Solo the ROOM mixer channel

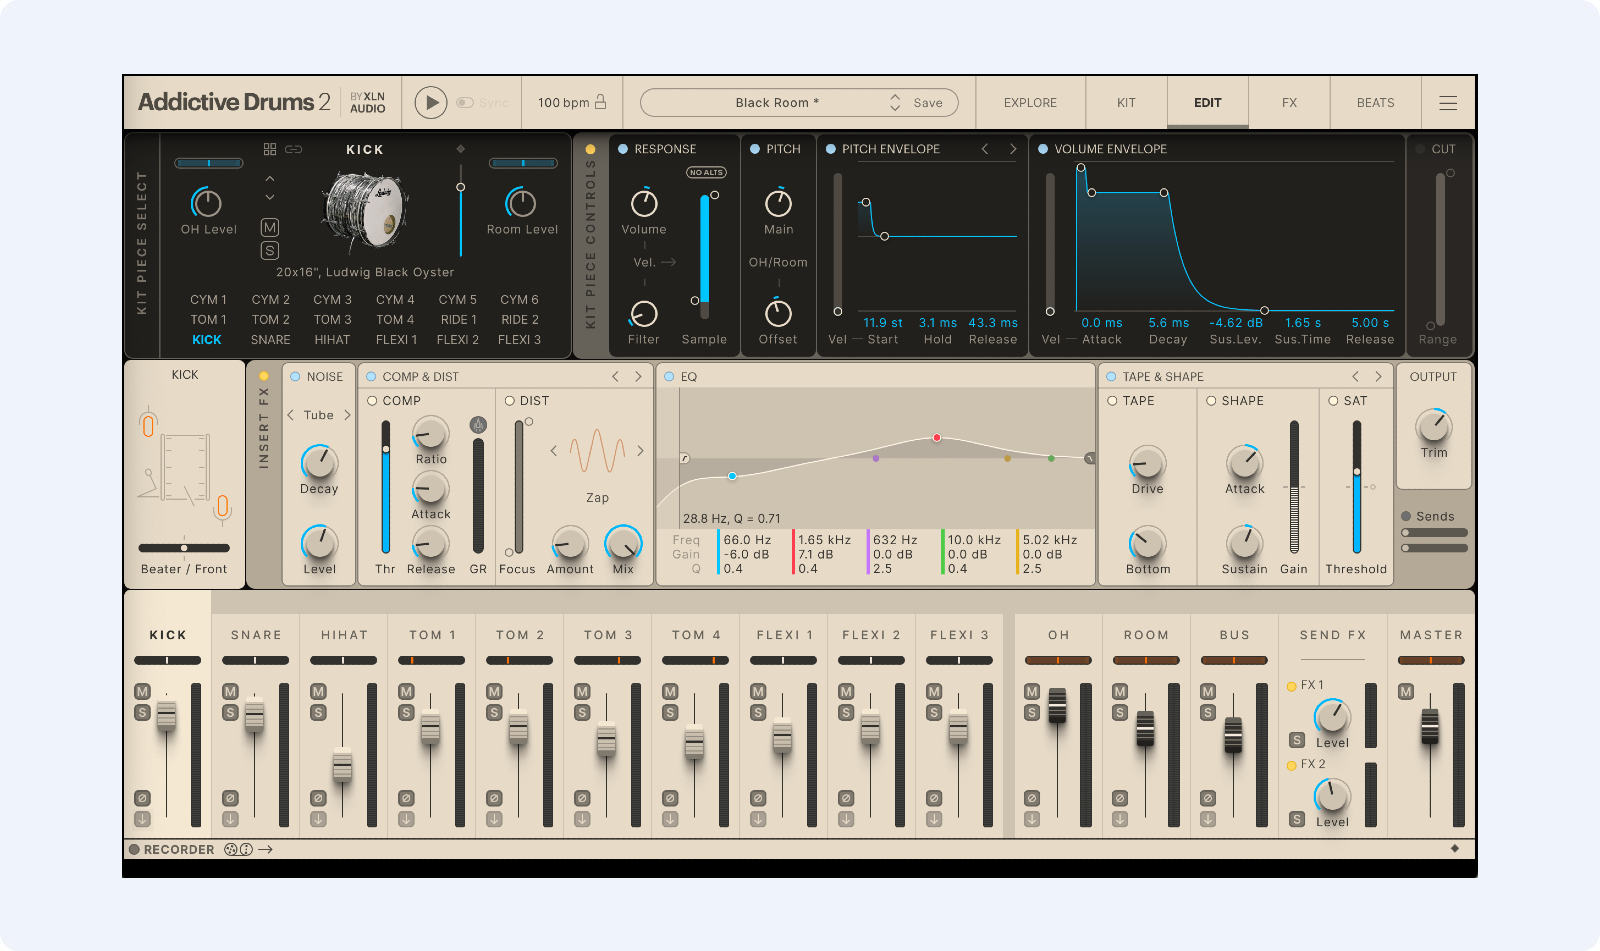coord(1120,713)
